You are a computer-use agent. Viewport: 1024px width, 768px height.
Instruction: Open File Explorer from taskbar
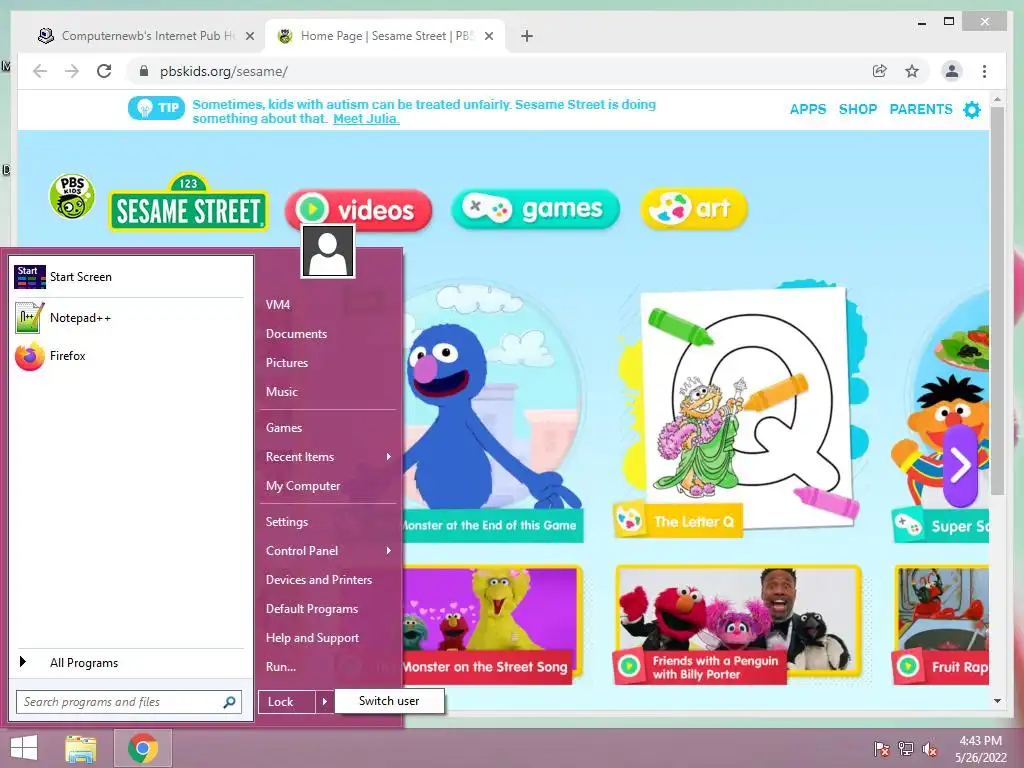coord(80,748)
